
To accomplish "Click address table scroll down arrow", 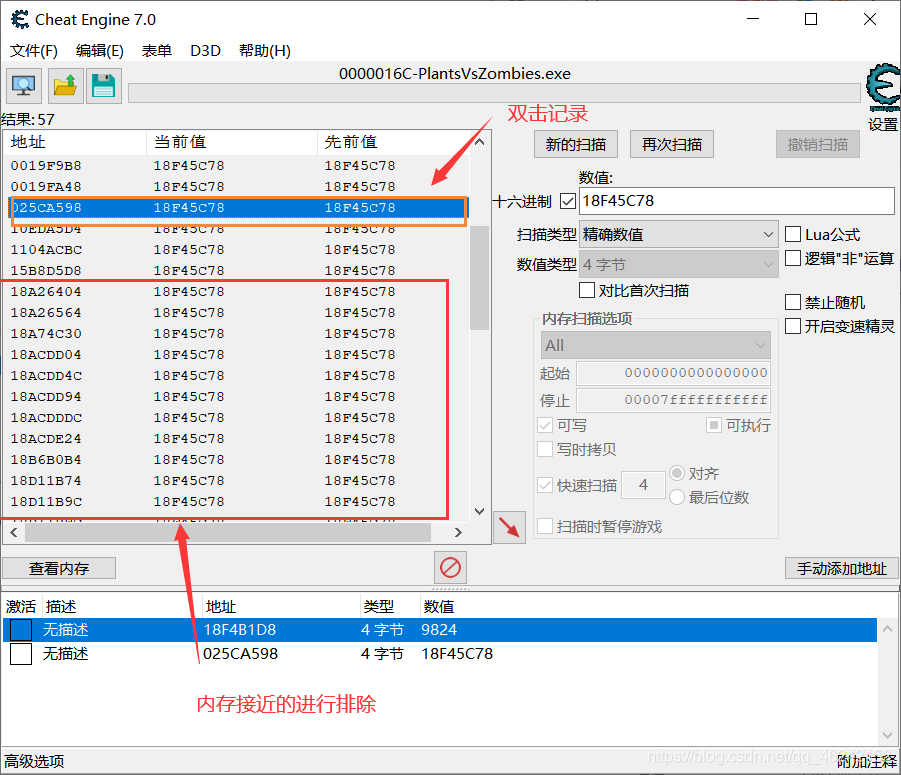I will pyautogui.click(x=887, y=735).
